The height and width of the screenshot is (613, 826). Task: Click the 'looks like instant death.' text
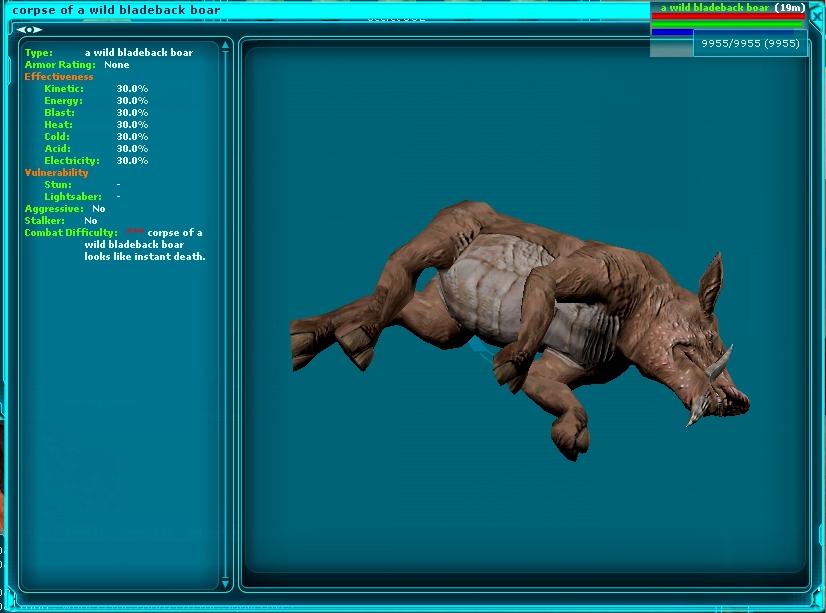145,257
